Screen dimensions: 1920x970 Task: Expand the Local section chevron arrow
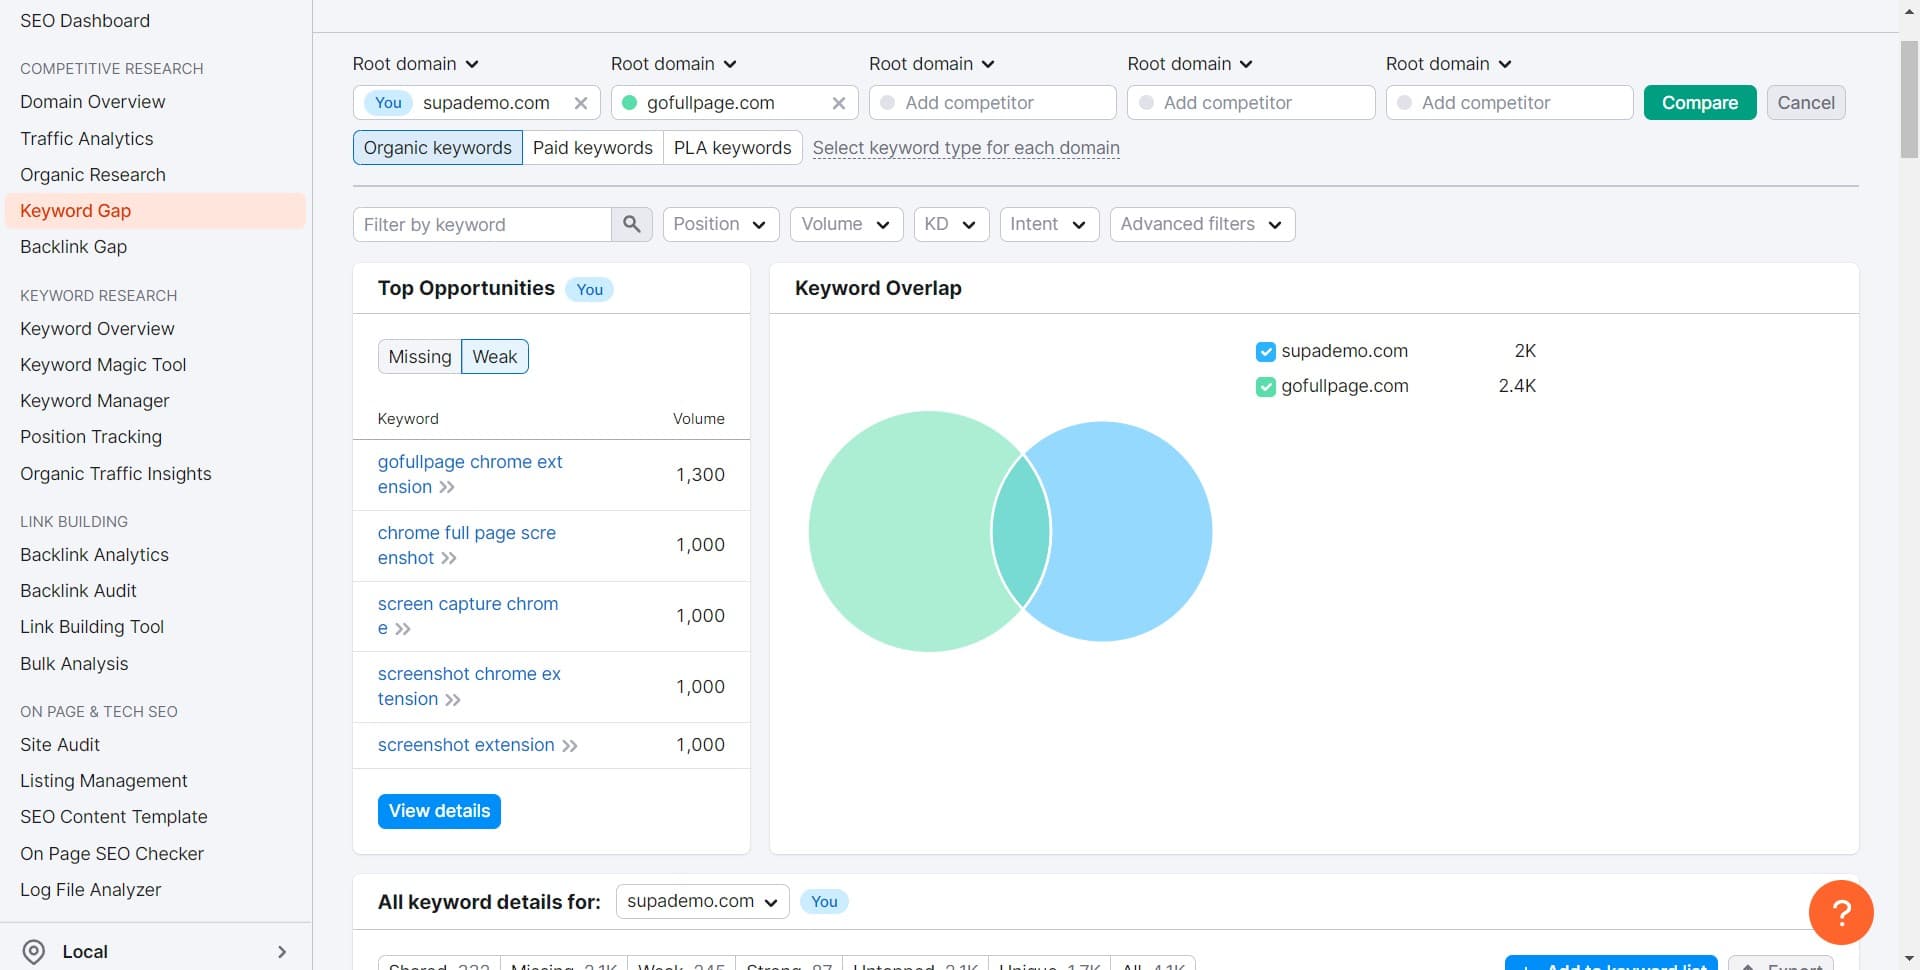click(282, 952)
